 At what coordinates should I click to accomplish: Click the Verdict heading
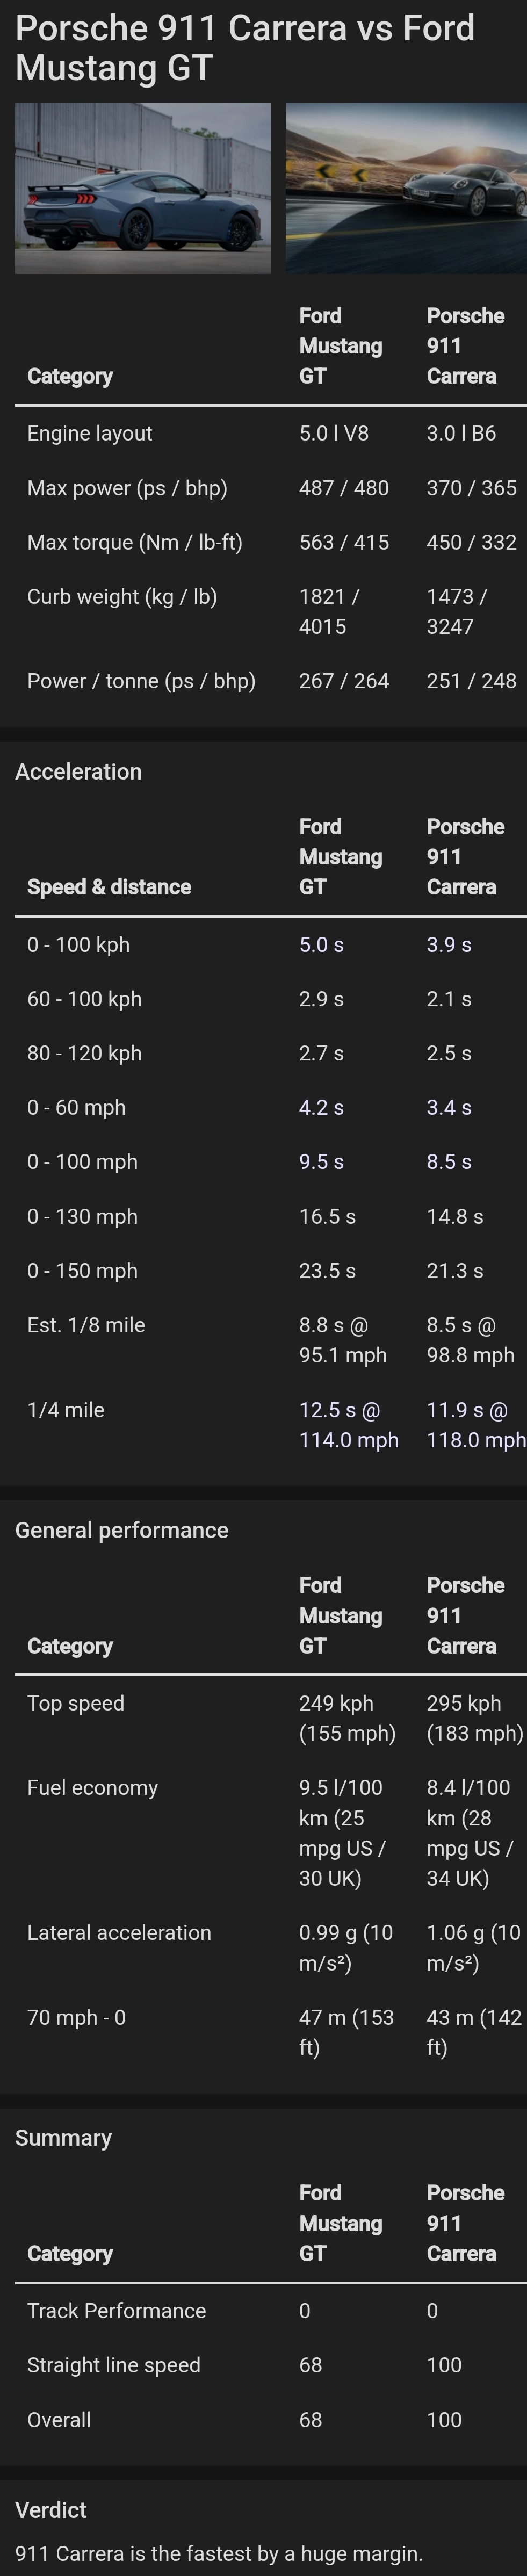(50, 2510)
